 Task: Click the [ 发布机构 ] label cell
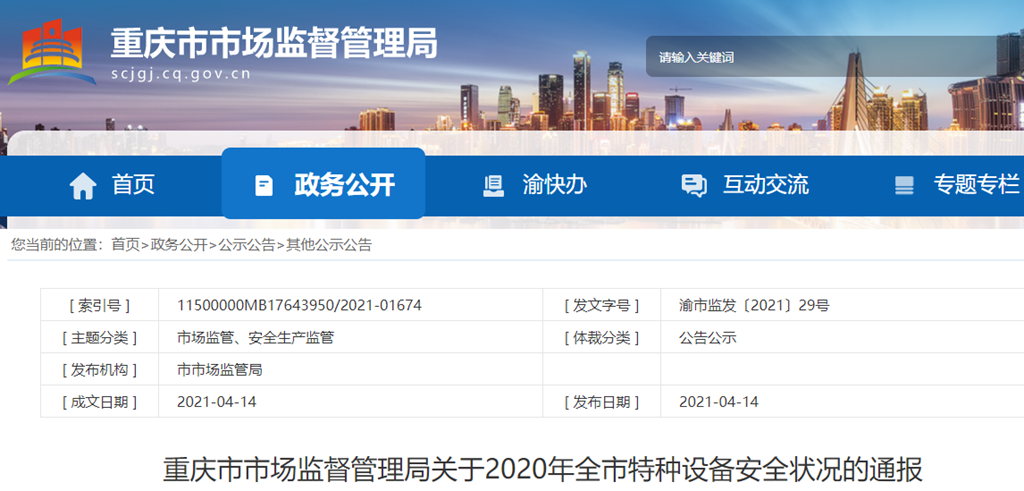[x=99, y=370]
